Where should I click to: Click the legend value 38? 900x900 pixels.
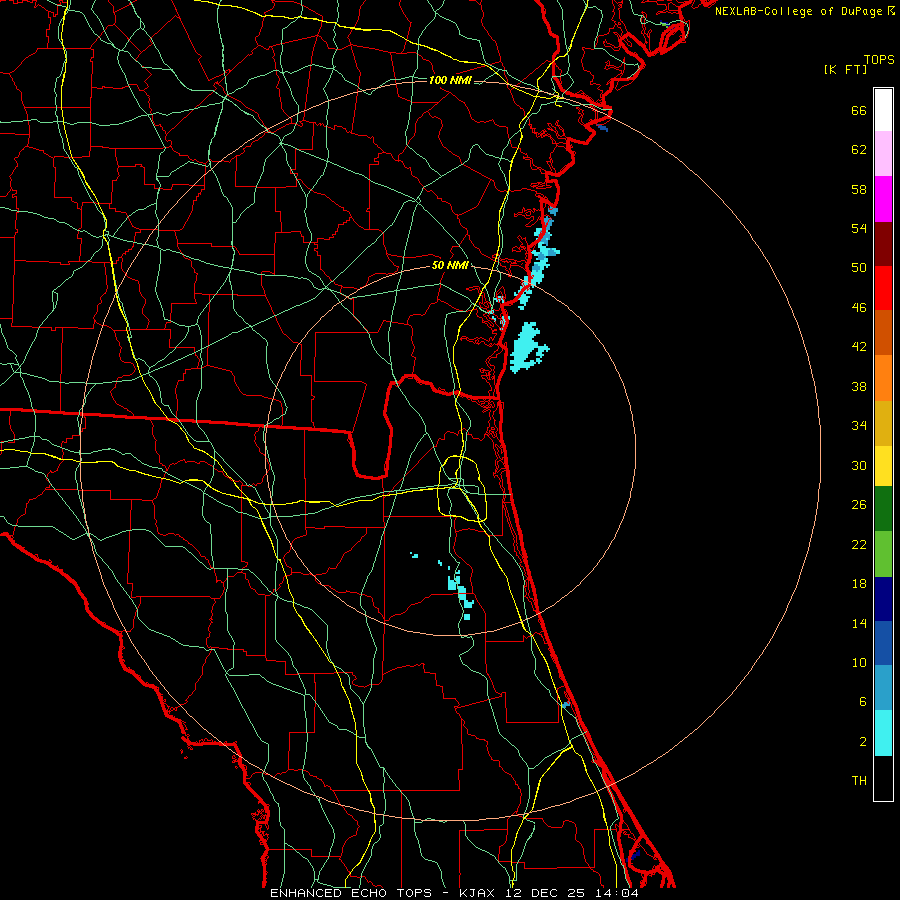click(x=859, y=386)
